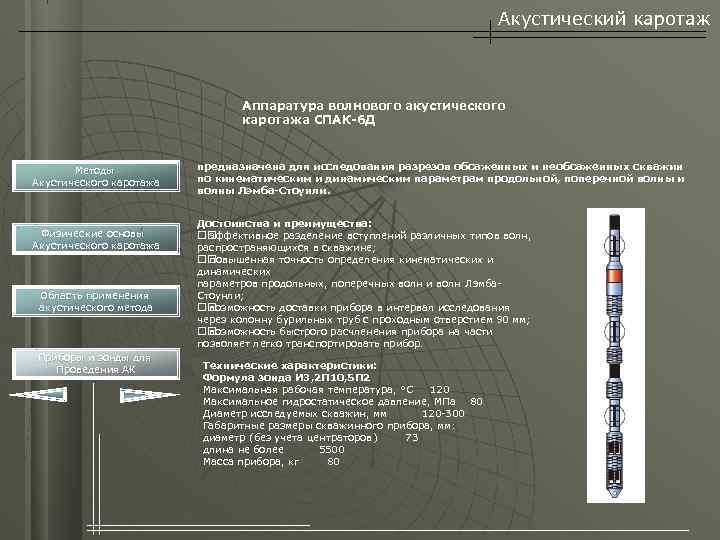The height and width of the screenshot is (540, 720).
Task: Open Приборы и зонды для проведения АК
Action: click(x=96, y=364)
